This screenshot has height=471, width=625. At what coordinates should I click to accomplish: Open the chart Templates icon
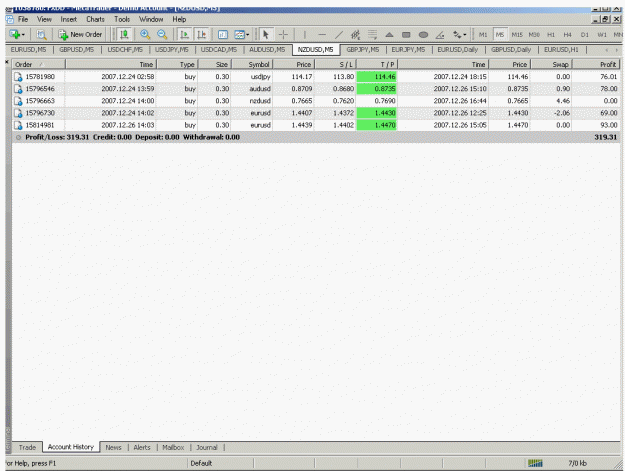coord(239,35)
